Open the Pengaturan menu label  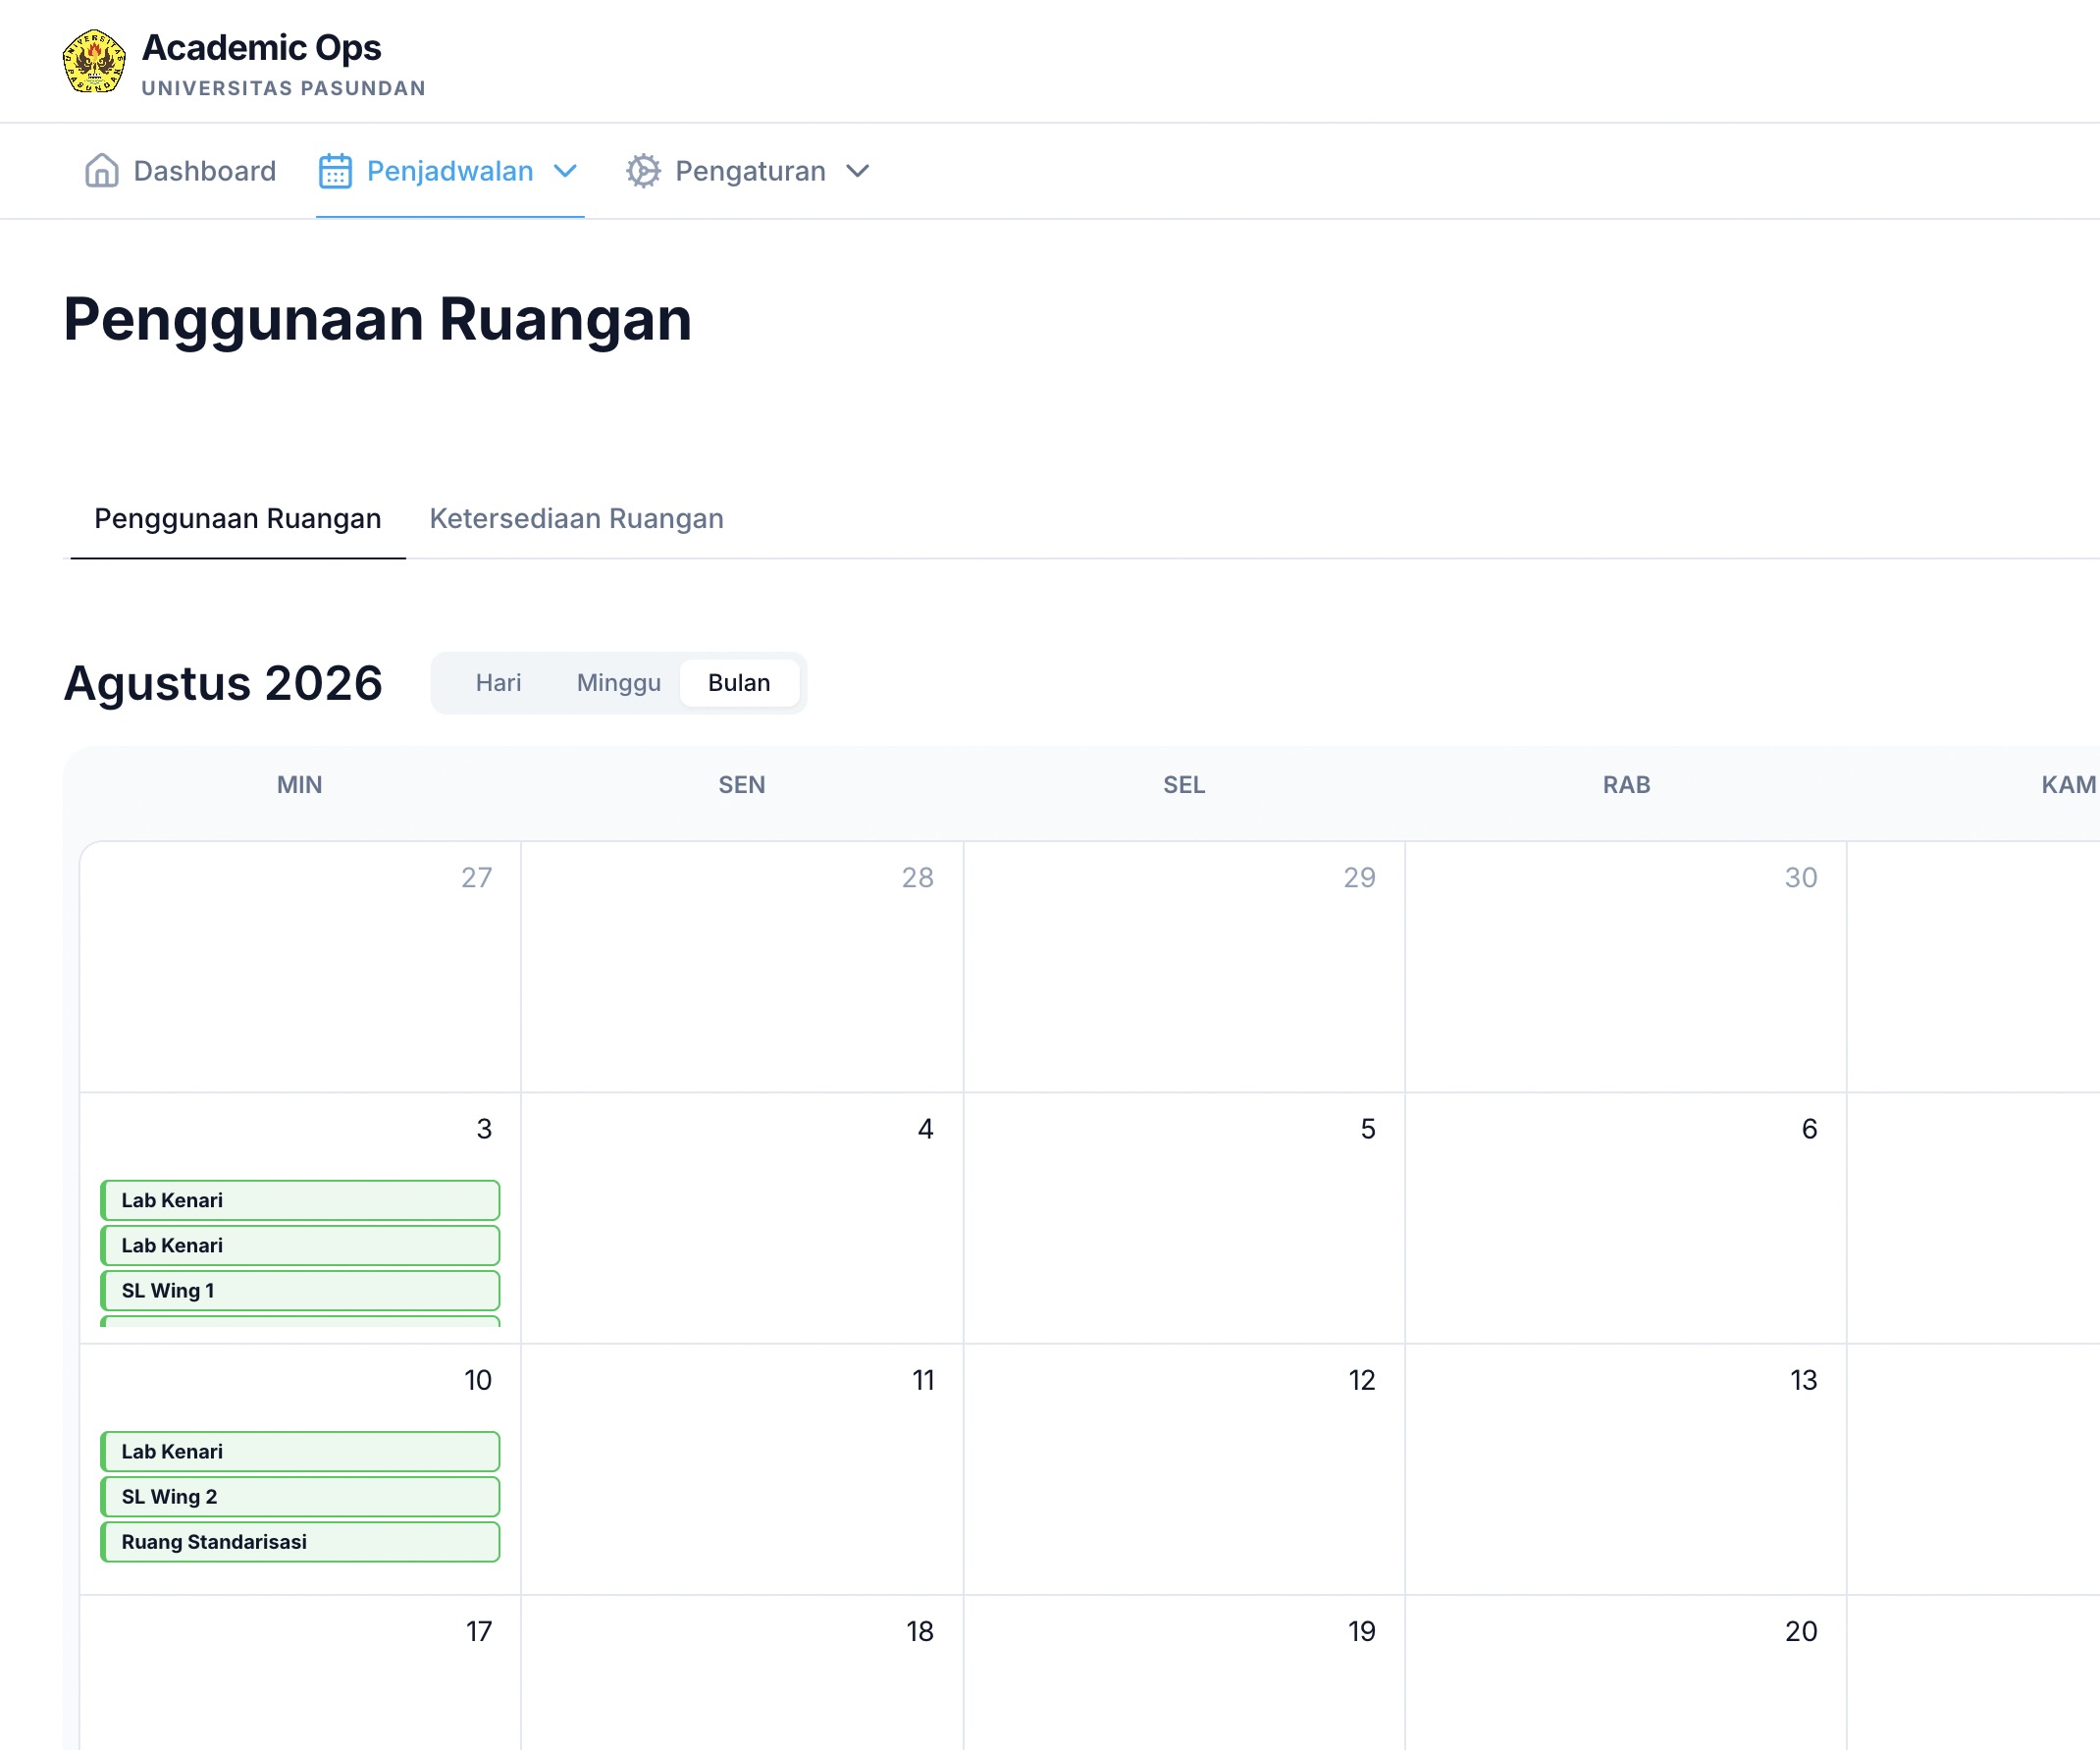click(751, 171)
